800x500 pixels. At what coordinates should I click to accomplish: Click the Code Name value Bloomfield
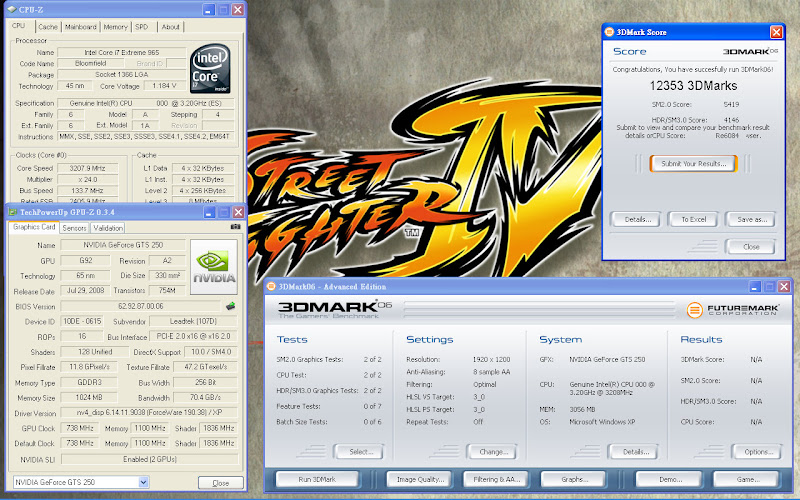(90, 63)
